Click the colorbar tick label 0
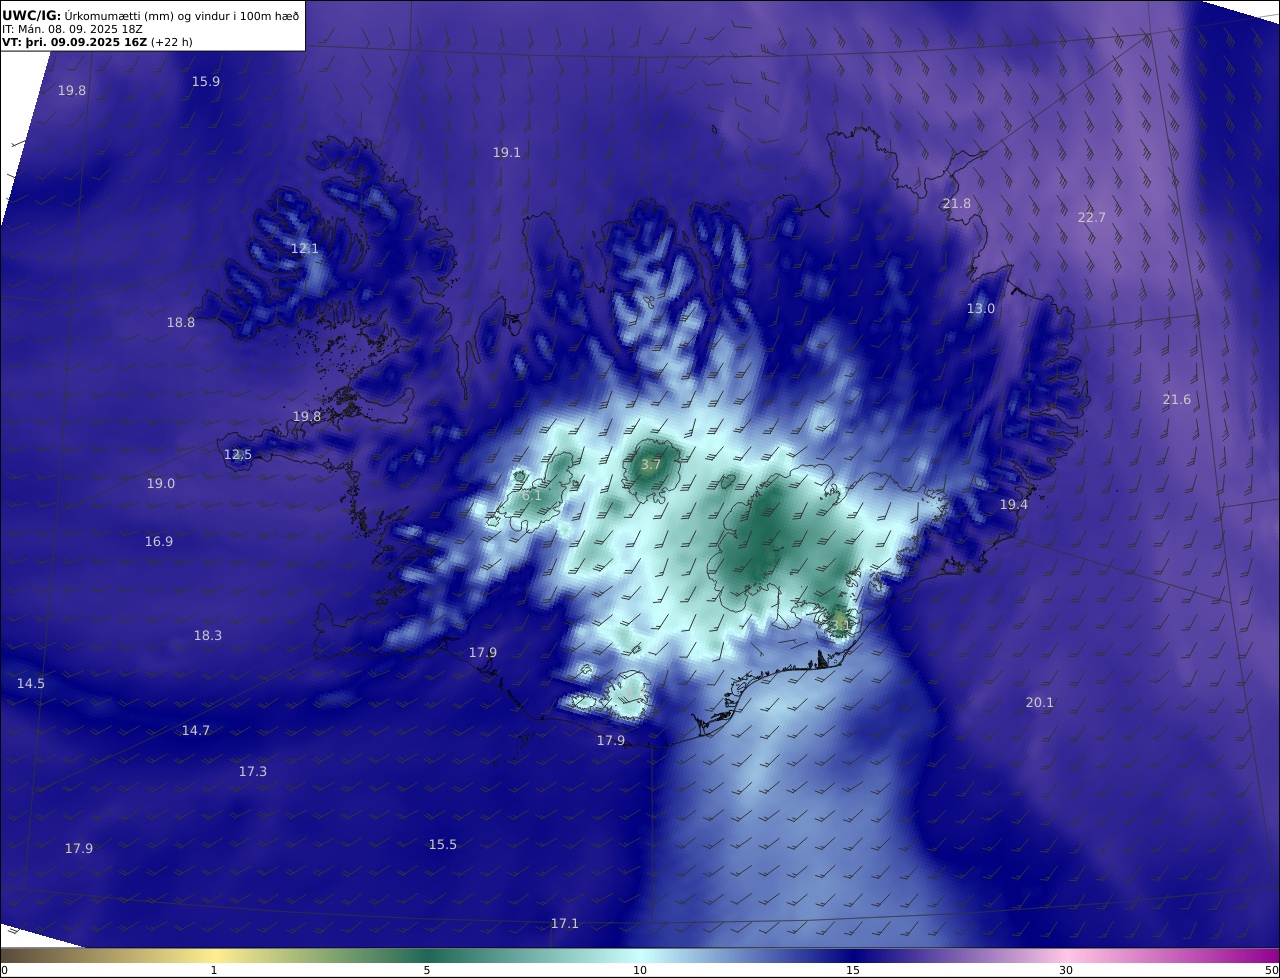This screenshot has width=1280, height=978. click(4, 970)
